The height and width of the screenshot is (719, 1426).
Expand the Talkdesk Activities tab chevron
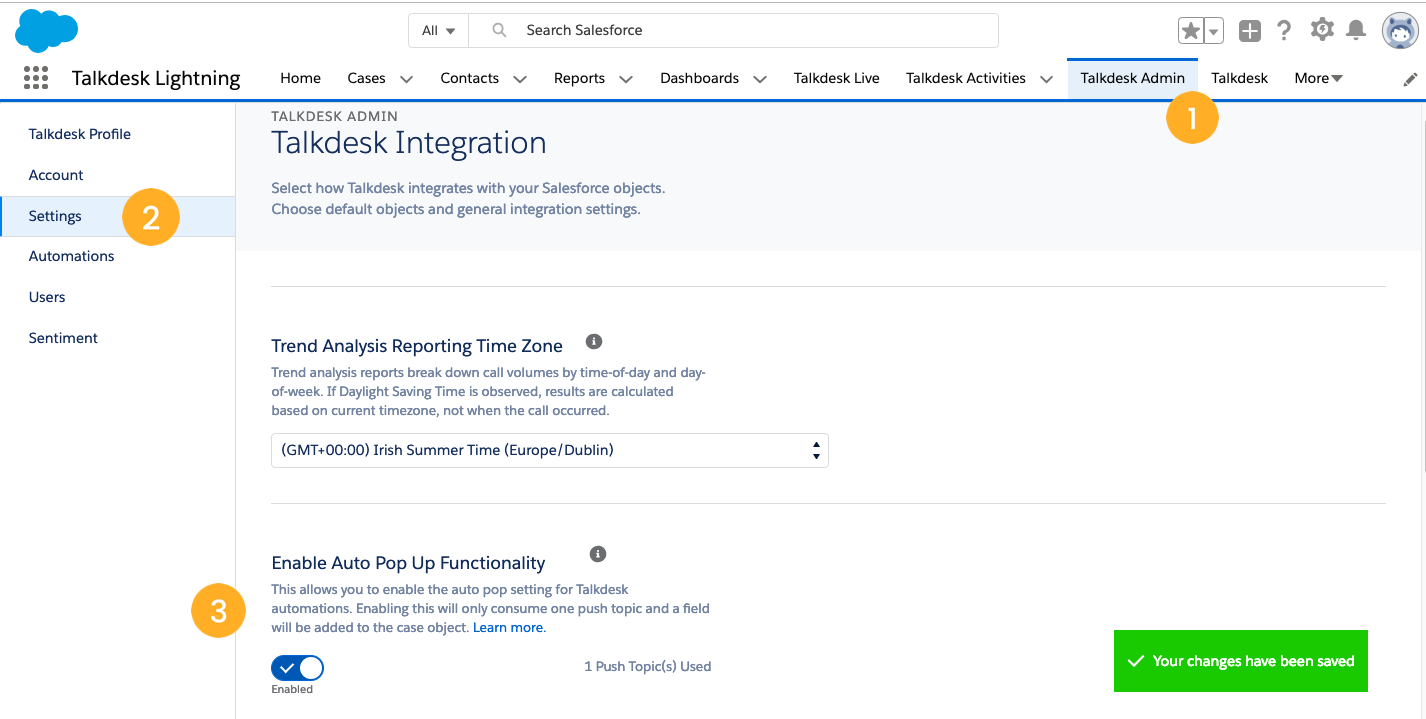1046,79
